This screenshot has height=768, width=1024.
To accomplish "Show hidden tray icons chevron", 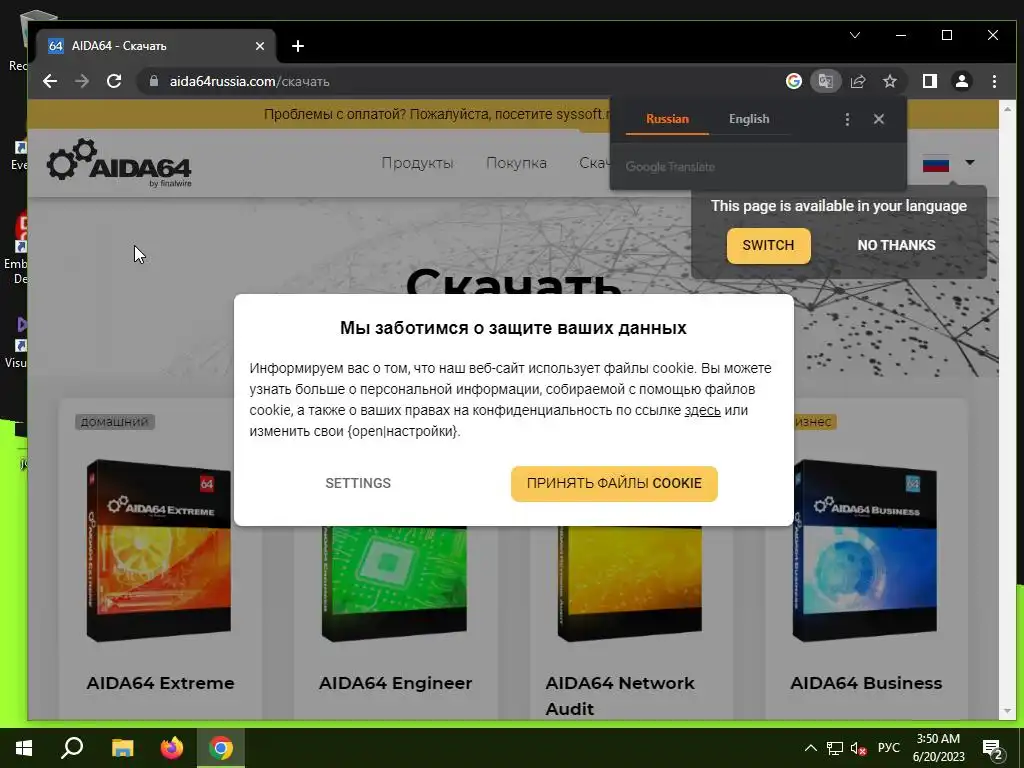I will point(810,748).
